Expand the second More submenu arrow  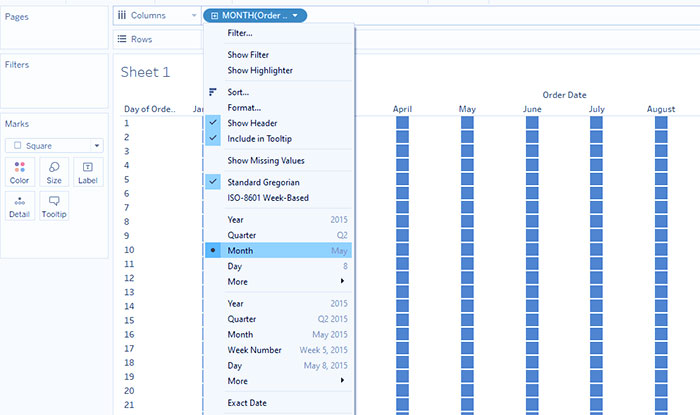coord(342,380)
